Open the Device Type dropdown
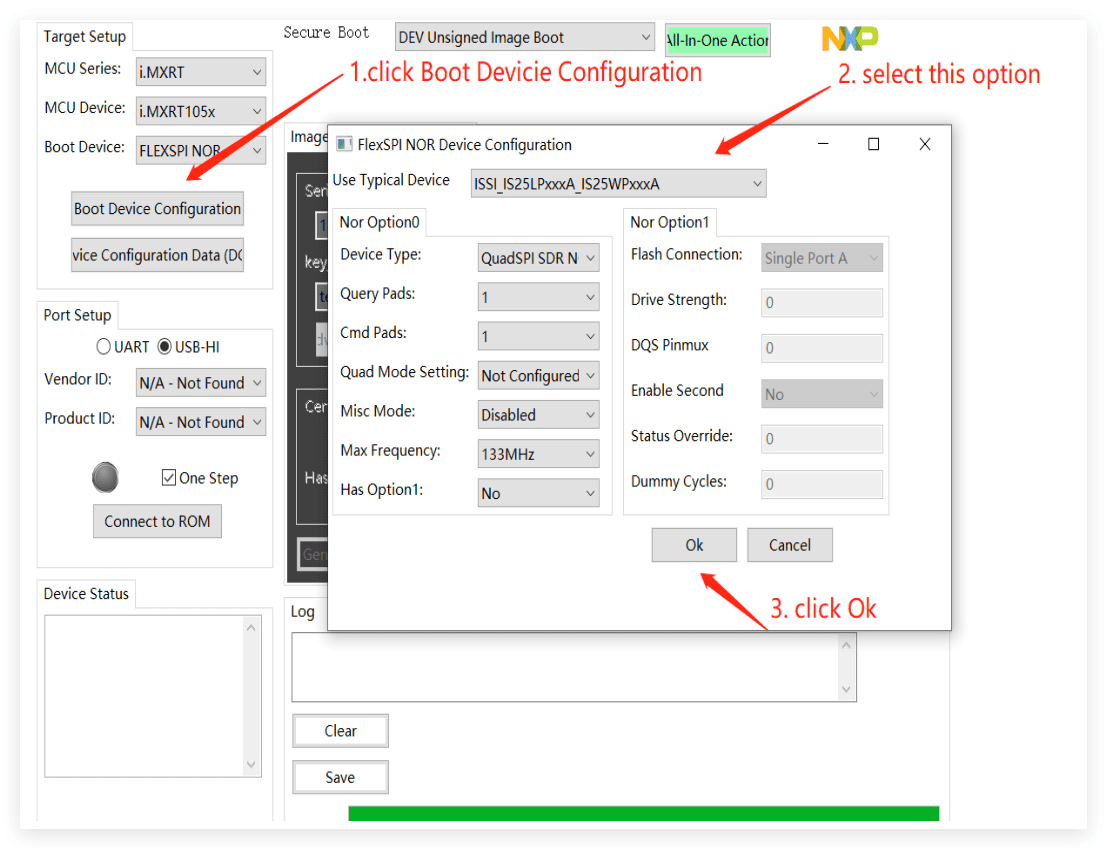Image resolution: width=1107 pixels, height=849 pixels. pyautogui.click(x=539, y=258)
